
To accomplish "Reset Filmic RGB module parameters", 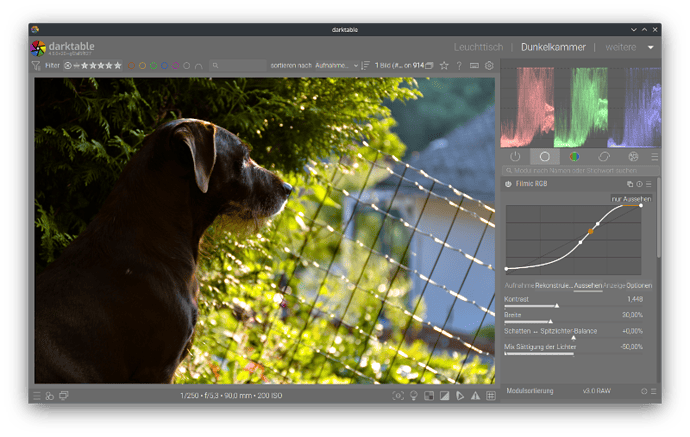I will 639,184.
